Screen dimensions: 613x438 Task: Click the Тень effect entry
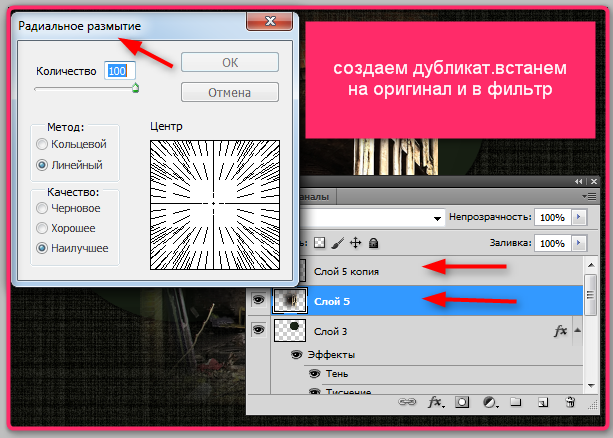tap(337, 374)
